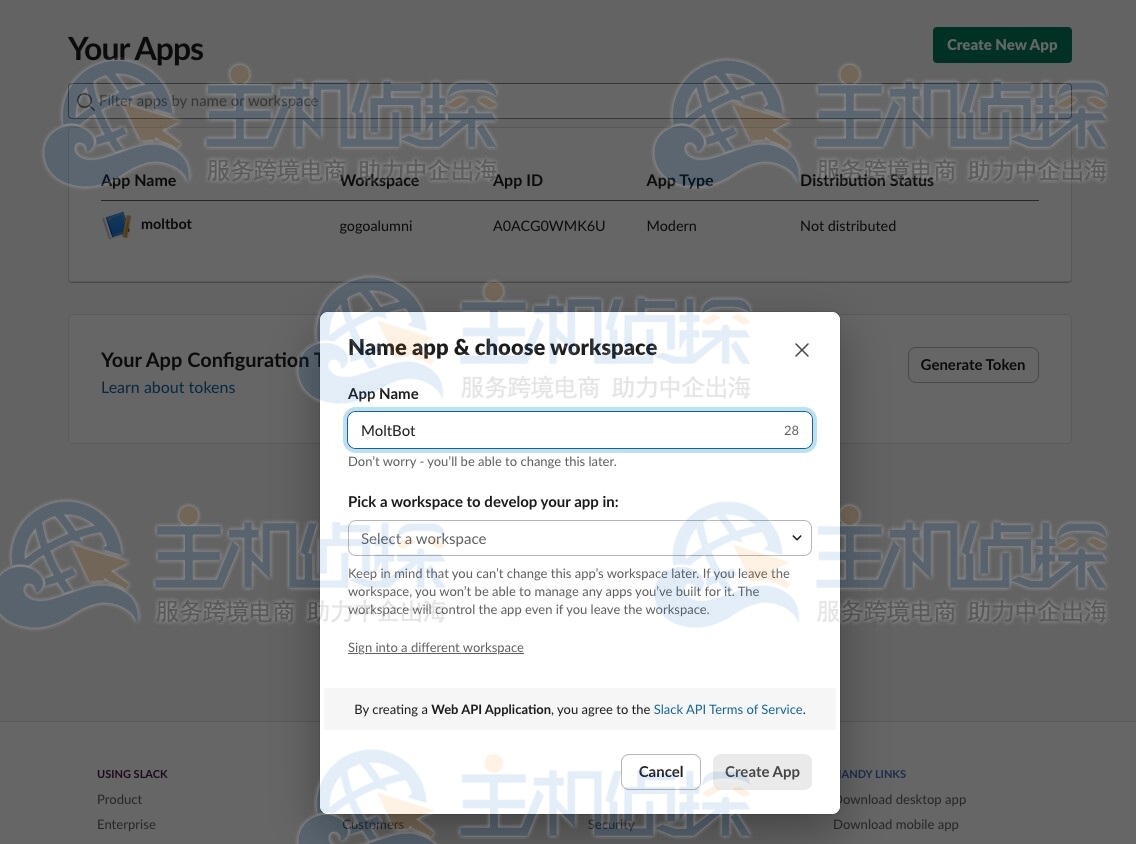The width and height of the screenshot is (1136, 844).
Task: Open the 'Select a workspace' dropdown
Action: coord(580,538)
